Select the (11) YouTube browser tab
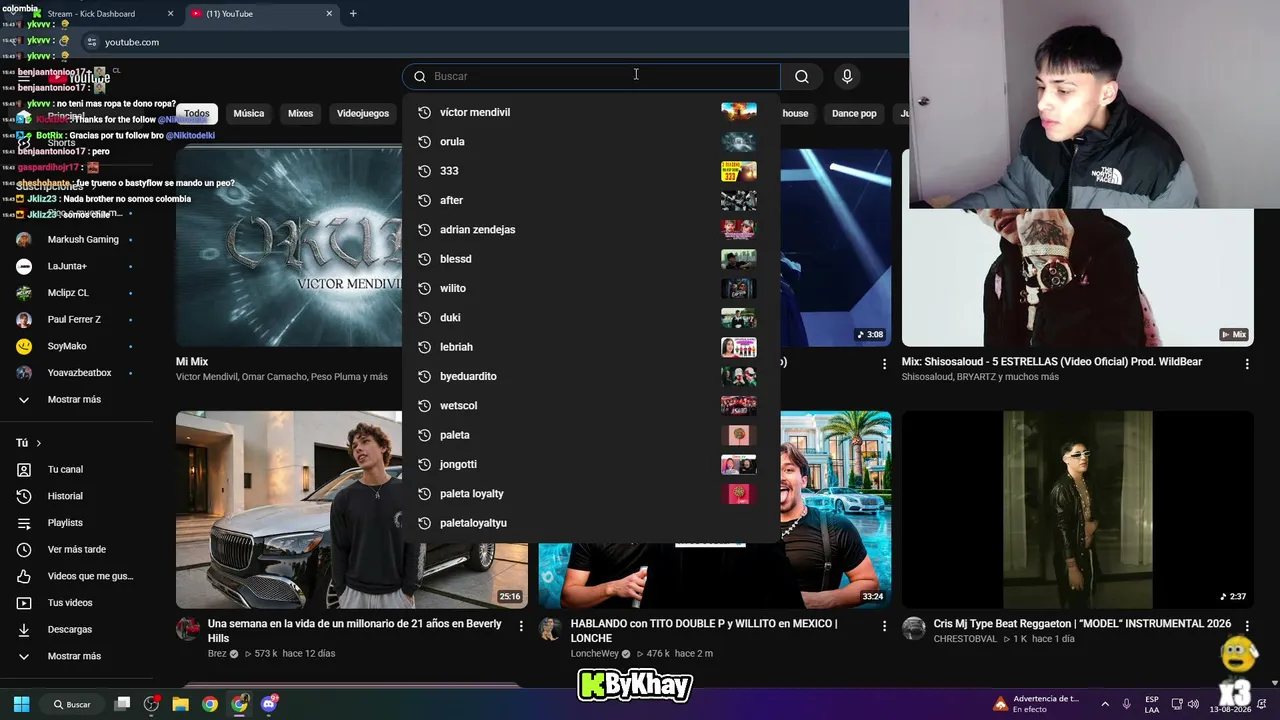 coord(262,14)
